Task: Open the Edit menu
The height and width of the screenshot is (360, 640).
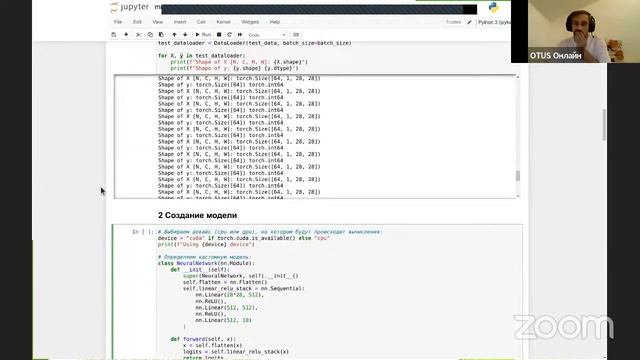Action: pos(137,22)
